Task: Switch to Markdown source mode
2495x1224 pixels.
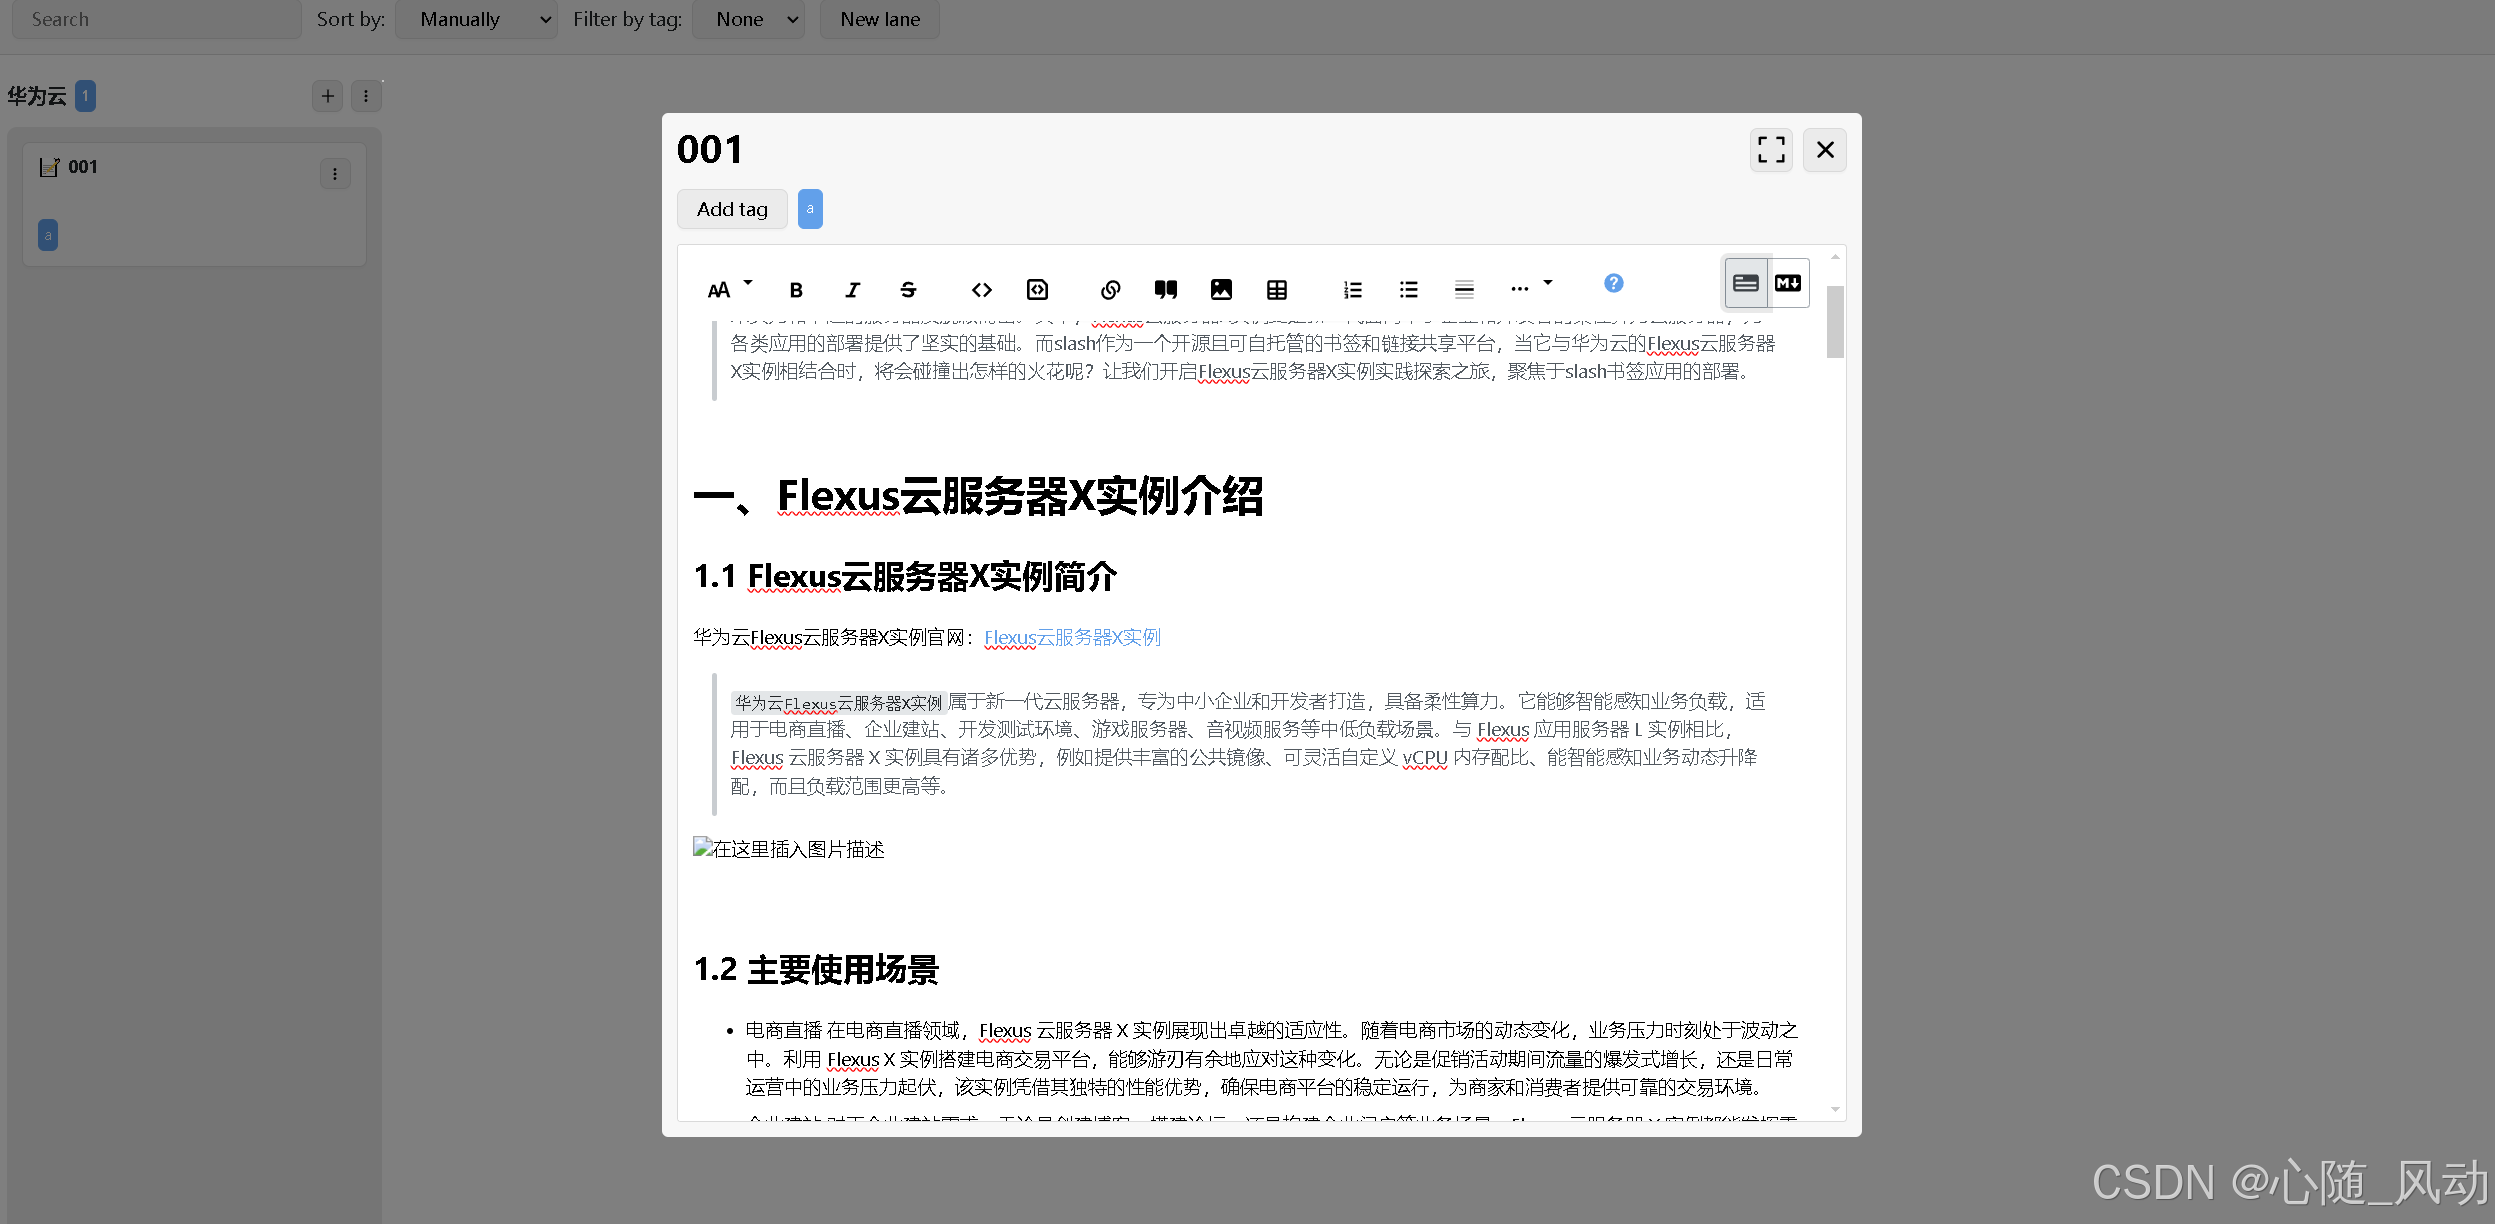Action: (x=1788, y=283)
